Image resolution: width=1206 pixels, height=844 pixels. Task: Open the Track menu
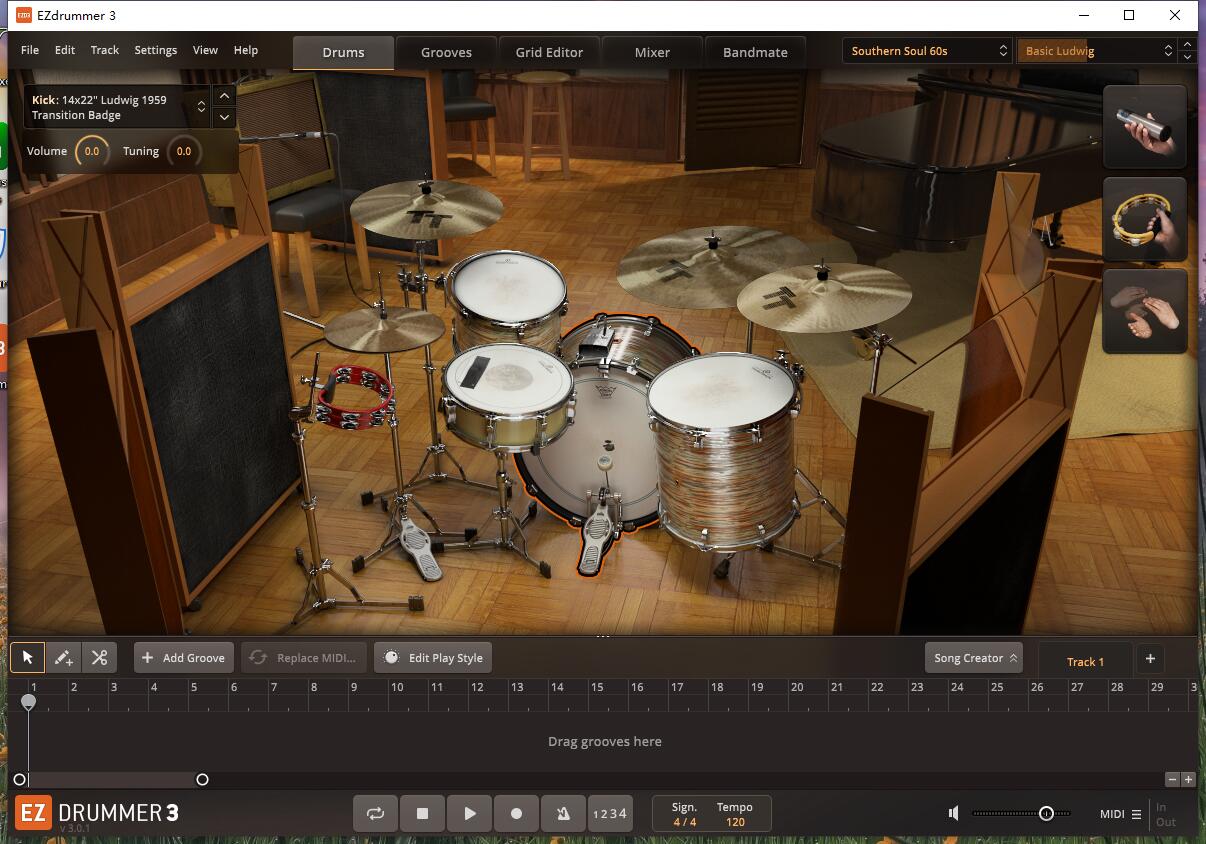pyautogui.click(x=105, y=50)
